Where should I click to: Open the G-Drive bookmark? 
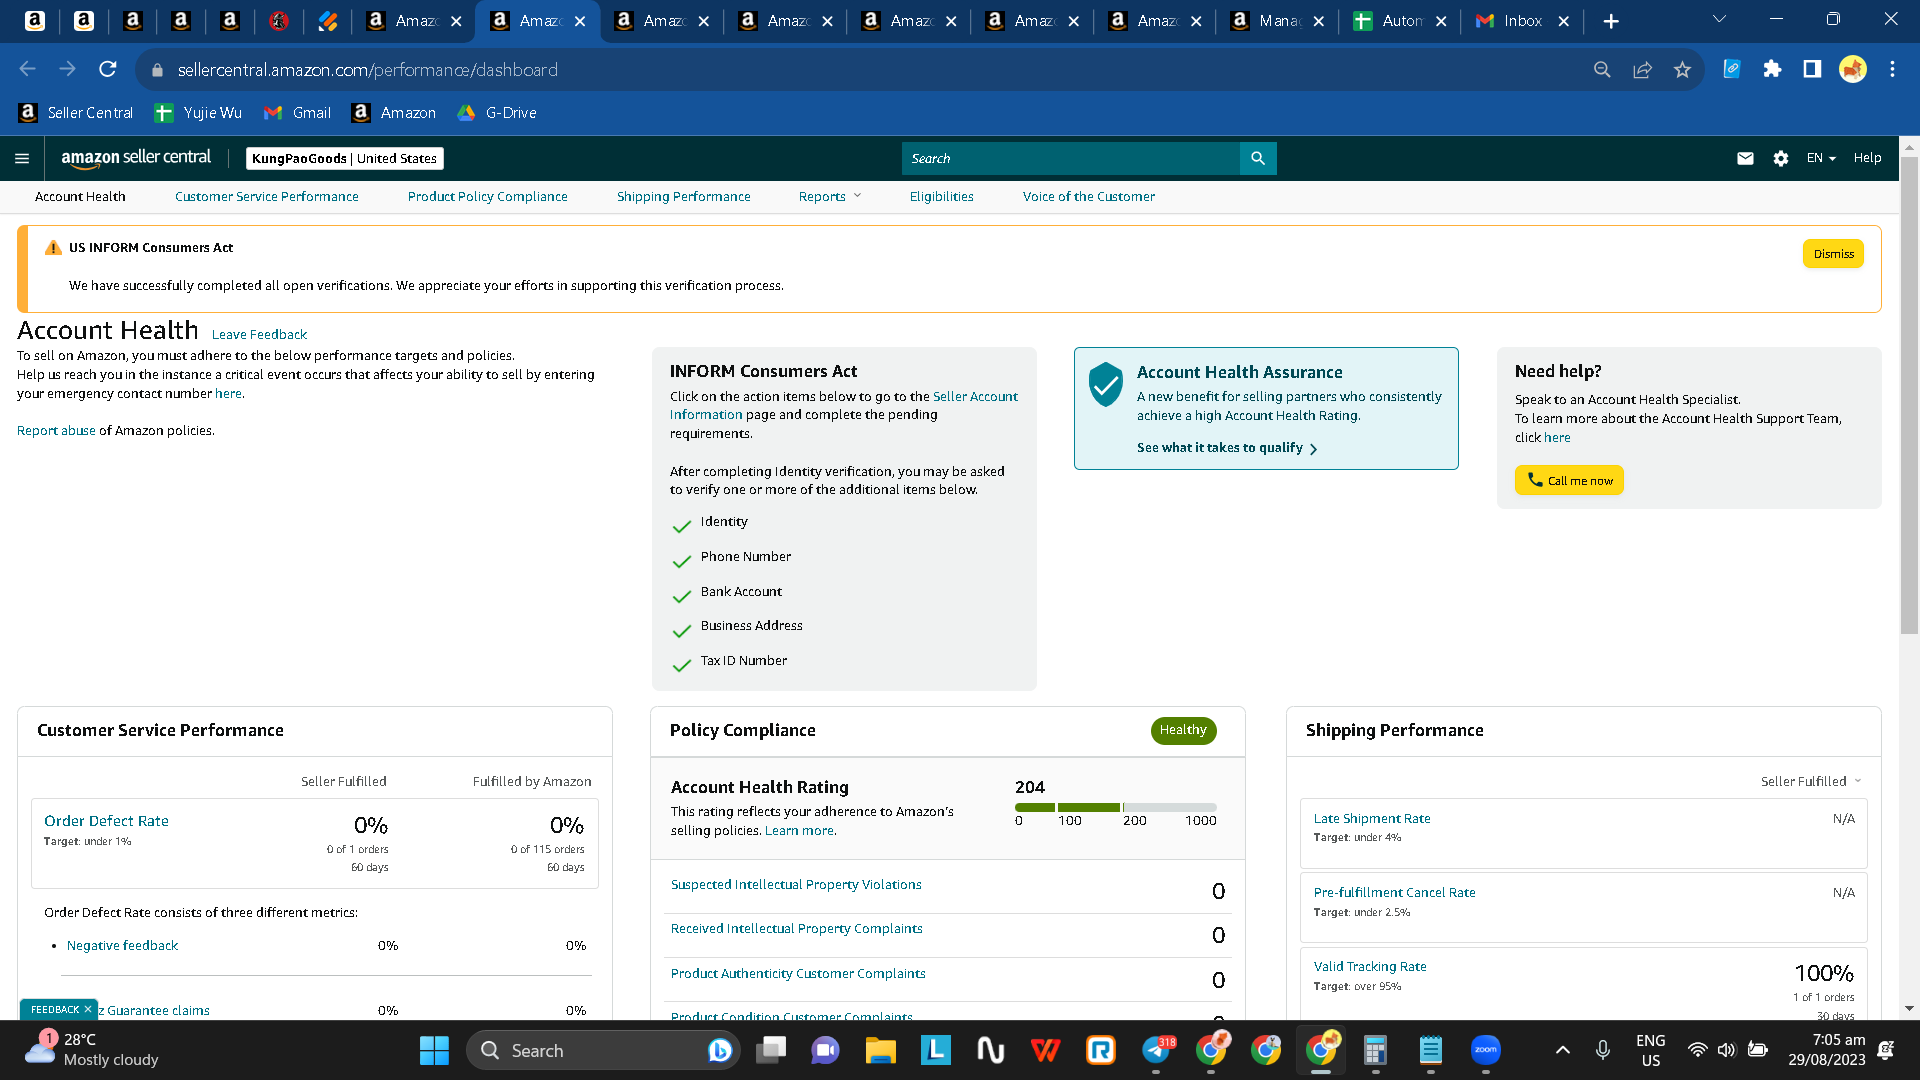pos(497,113)
